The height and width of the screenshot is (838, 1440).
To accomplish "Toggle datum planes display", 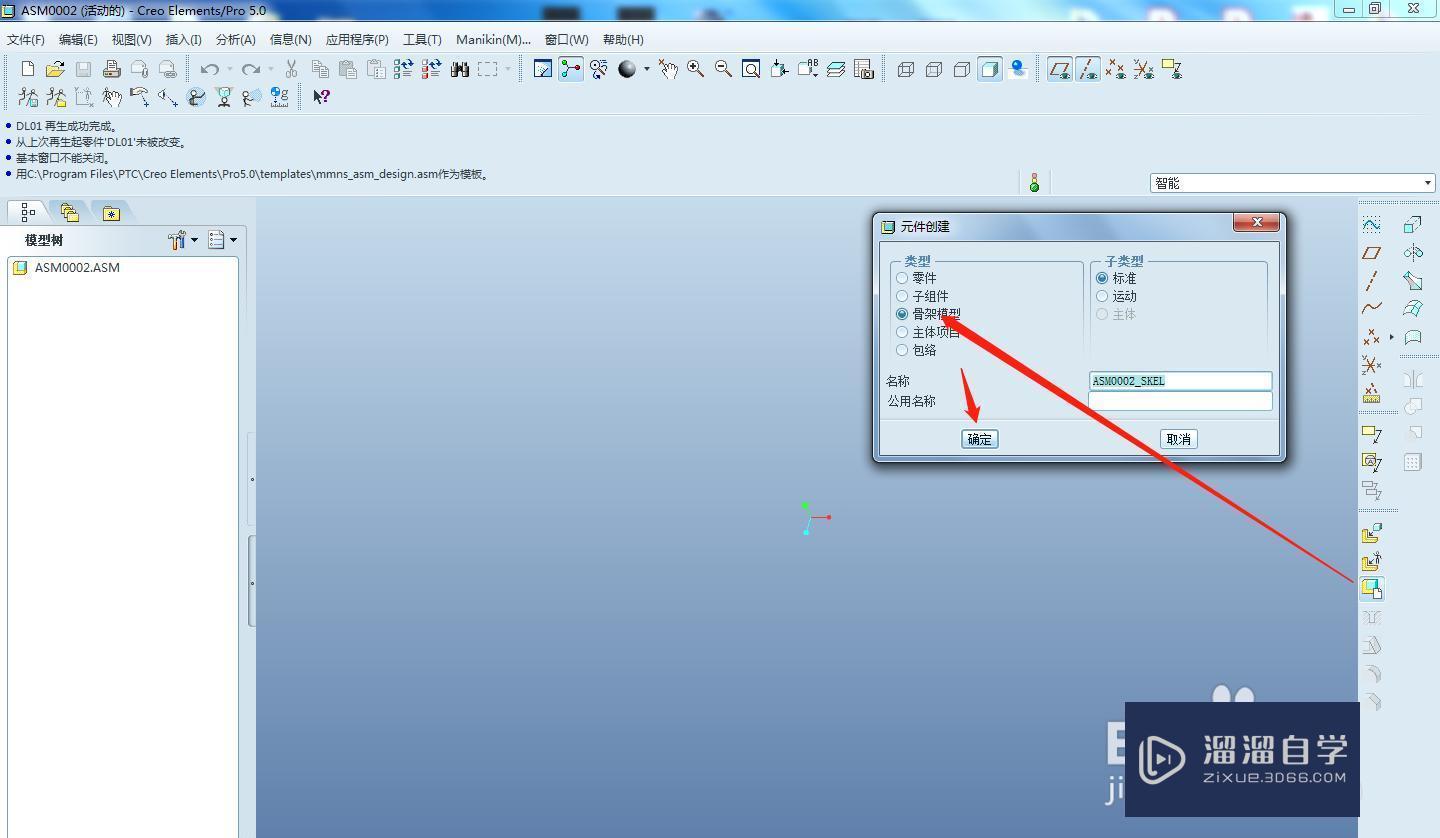I will pyautogui.click(x=1060, y=69).
